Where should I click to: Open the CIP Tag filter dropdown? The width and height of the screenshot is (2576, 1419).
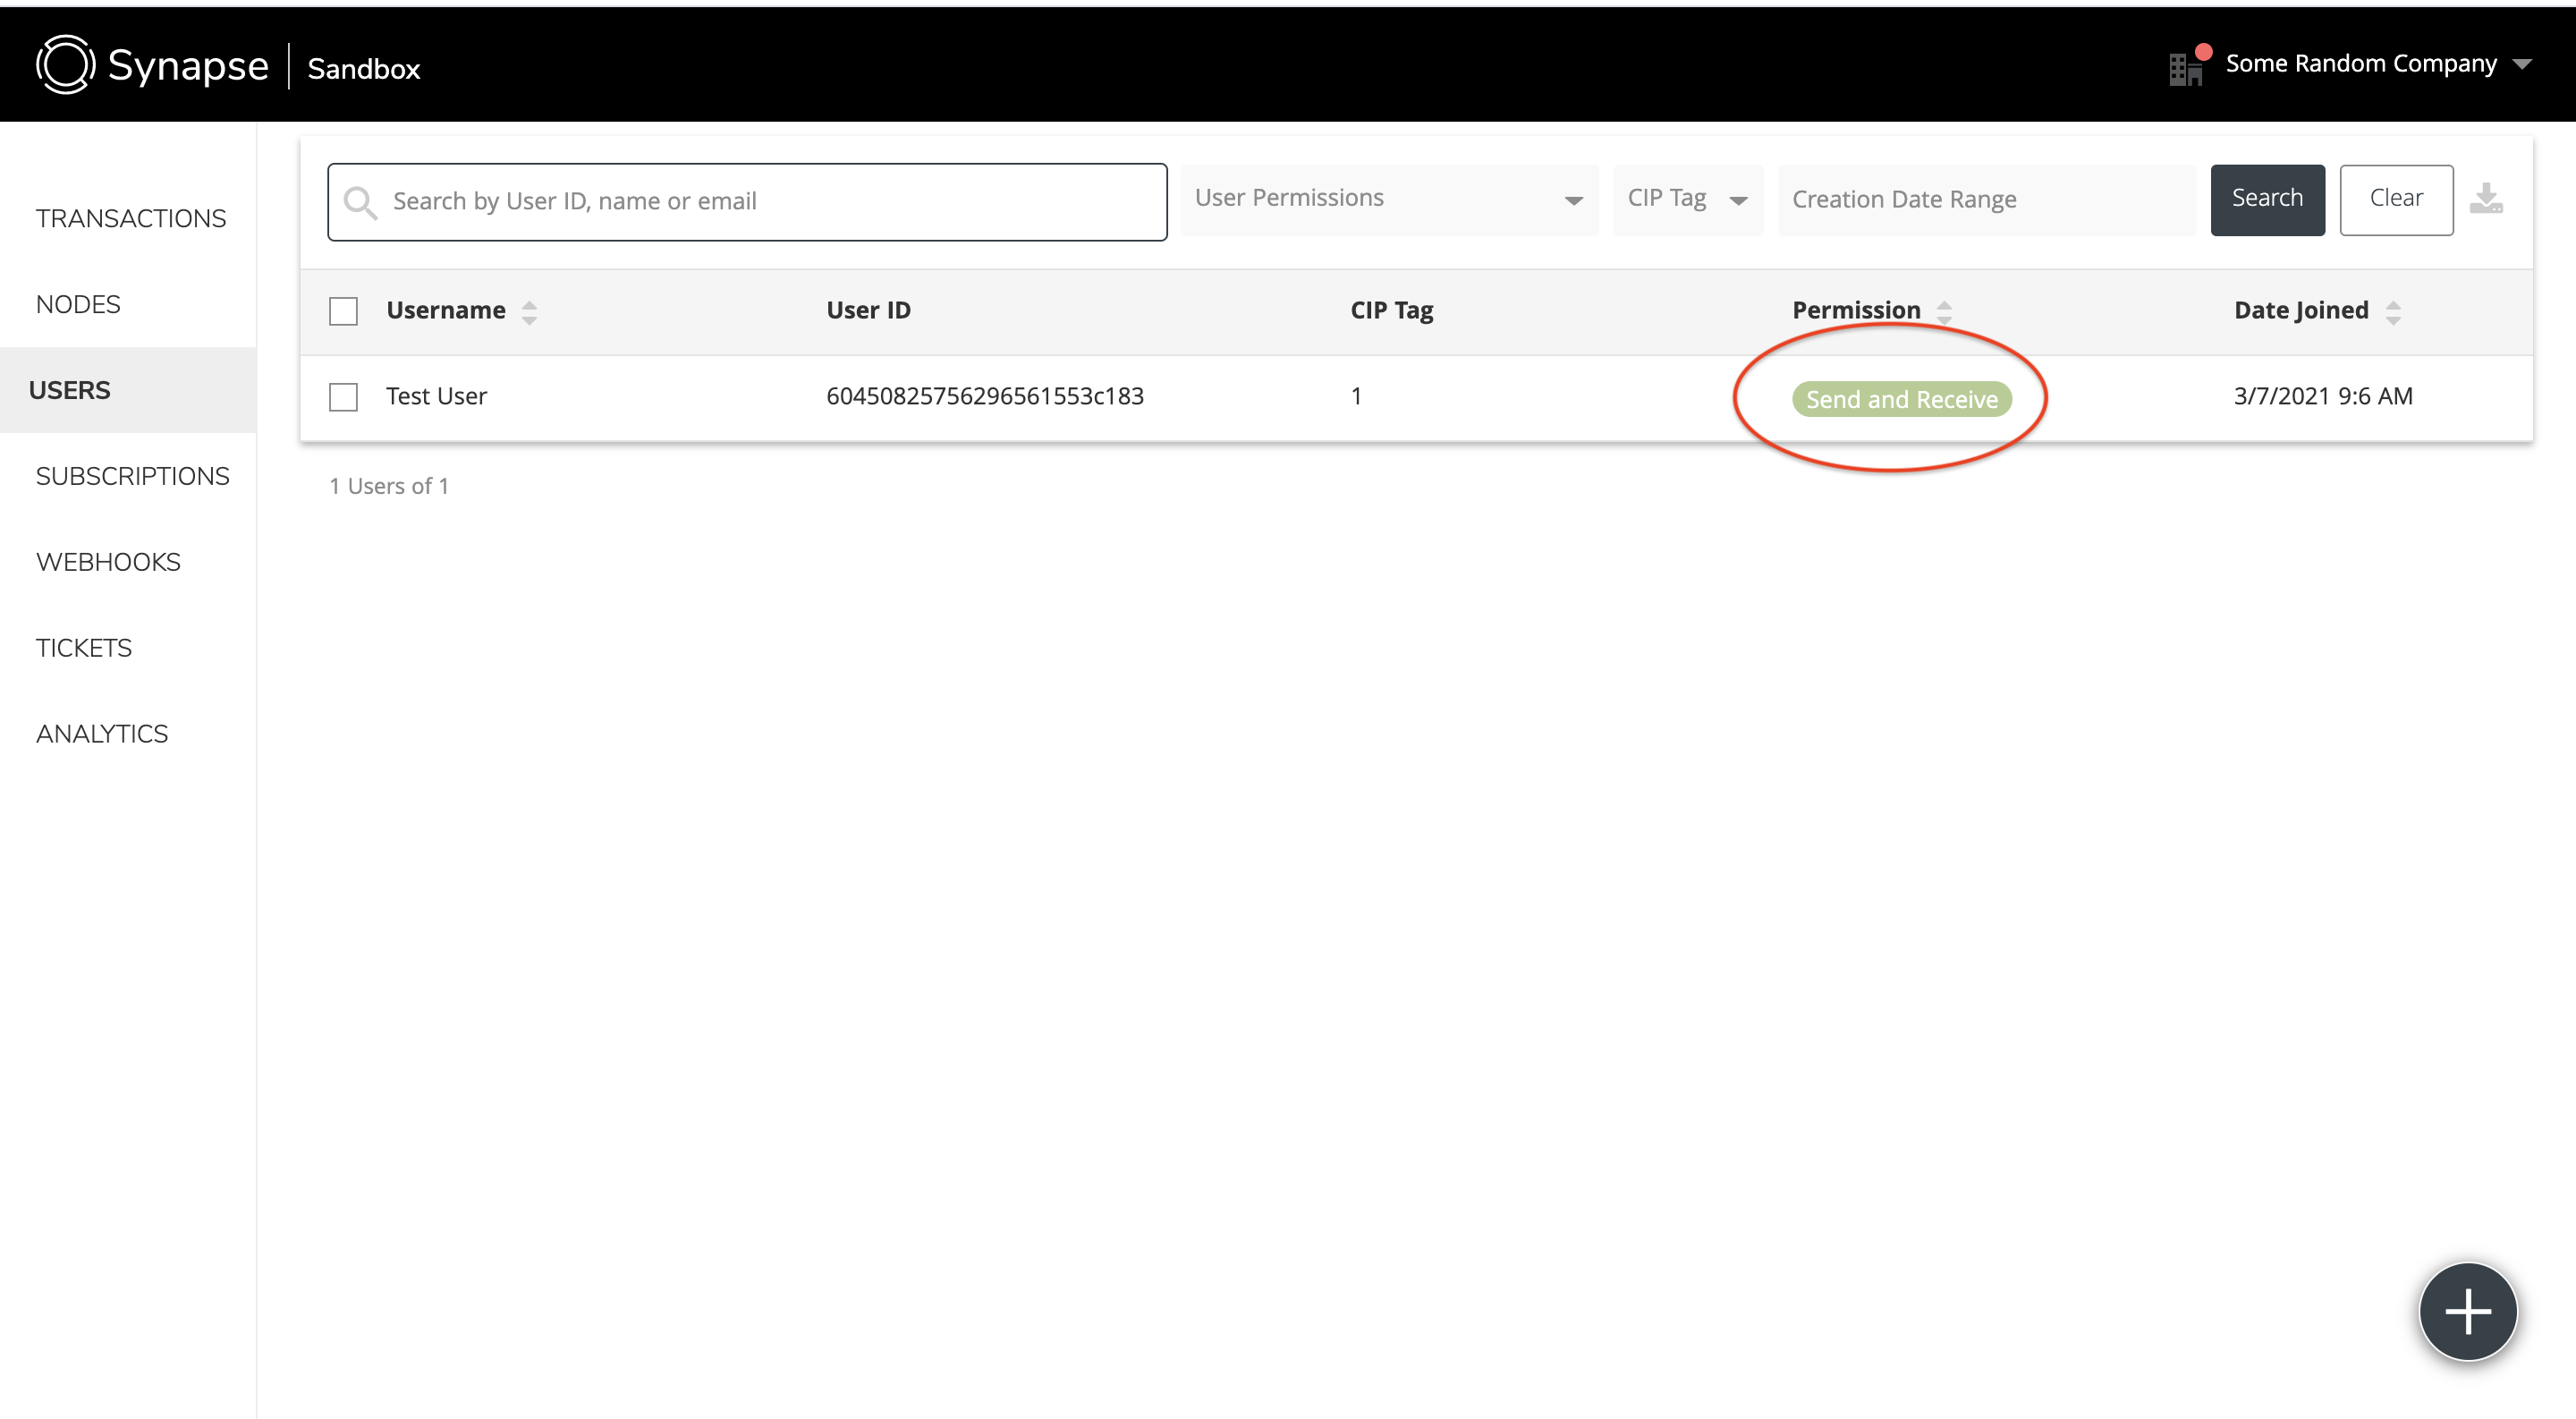1688,199
